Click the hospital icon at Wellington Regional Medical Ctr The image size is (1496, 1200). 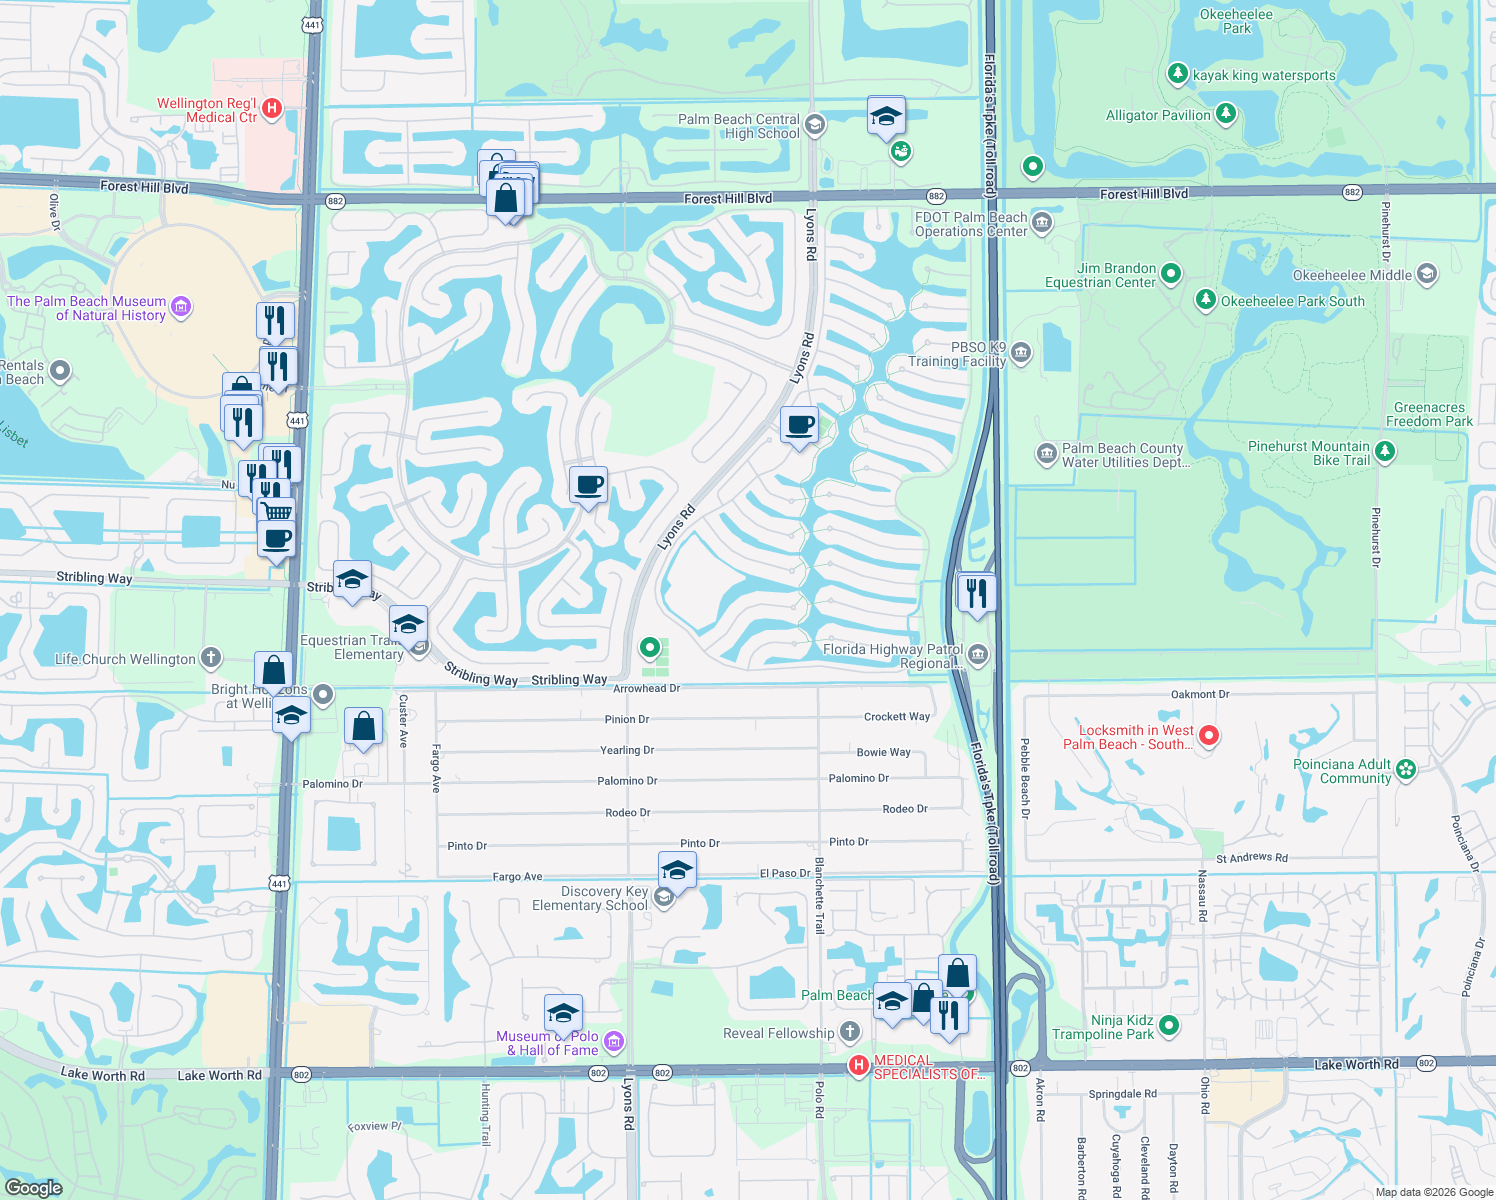pyautogui.click(x=271, y=108)
